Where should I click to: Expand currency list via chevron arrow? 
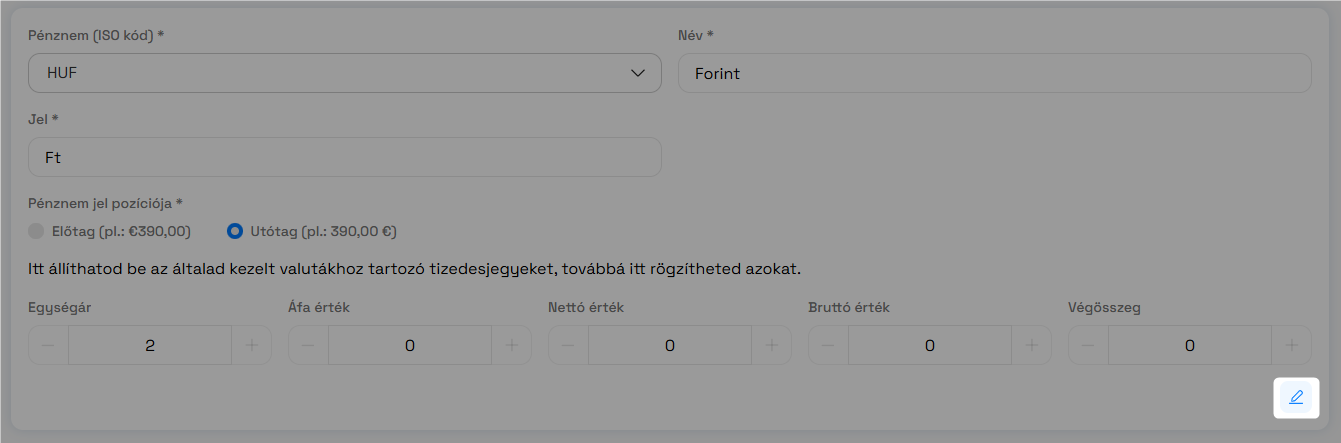(x=638, y=73)
